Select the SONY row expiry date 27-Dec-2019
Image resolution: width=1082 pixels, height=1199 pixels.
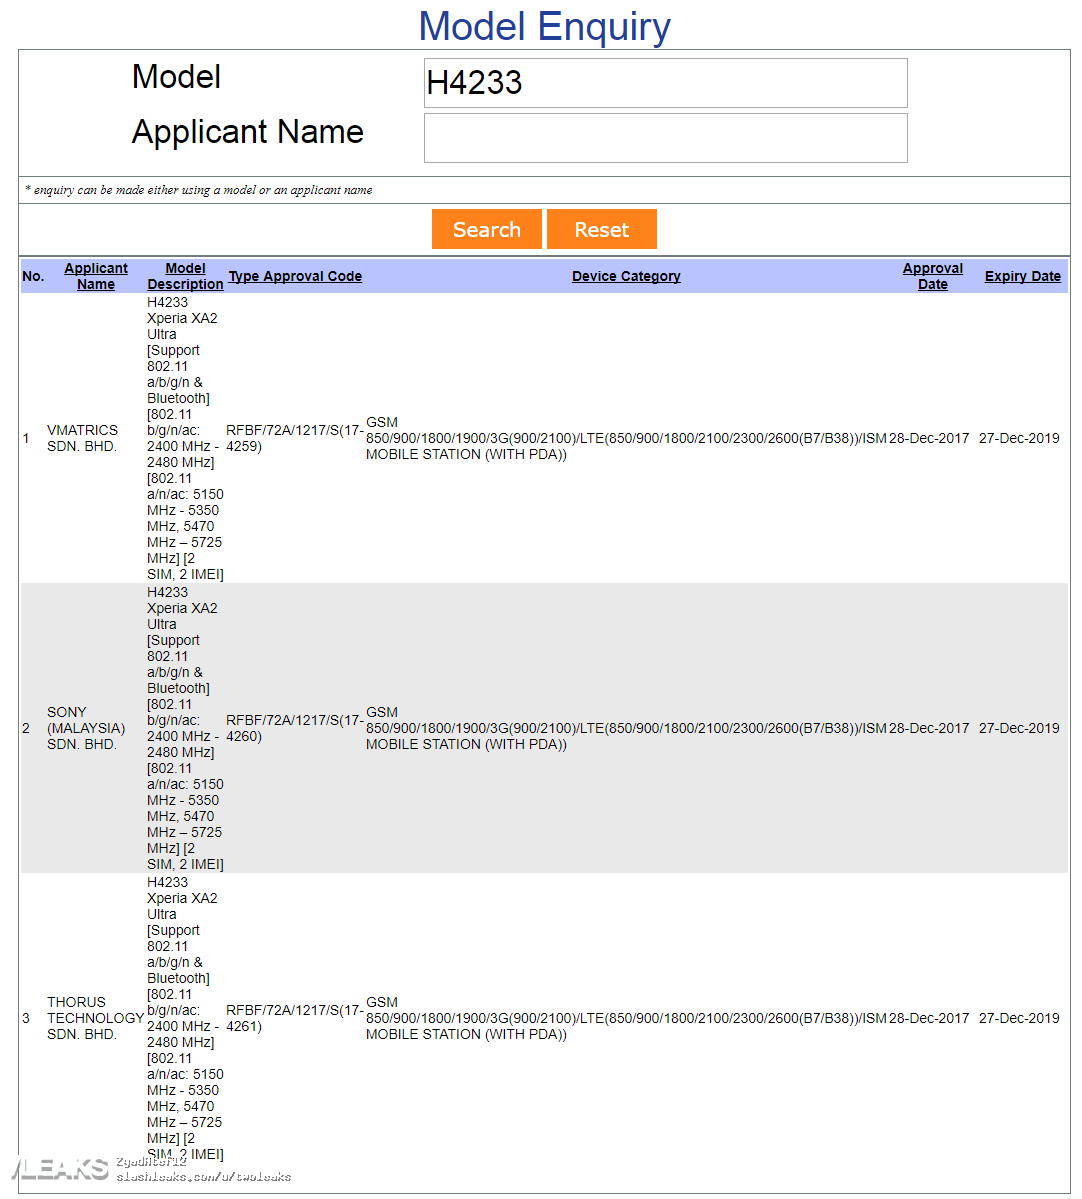click(1019, 728)
